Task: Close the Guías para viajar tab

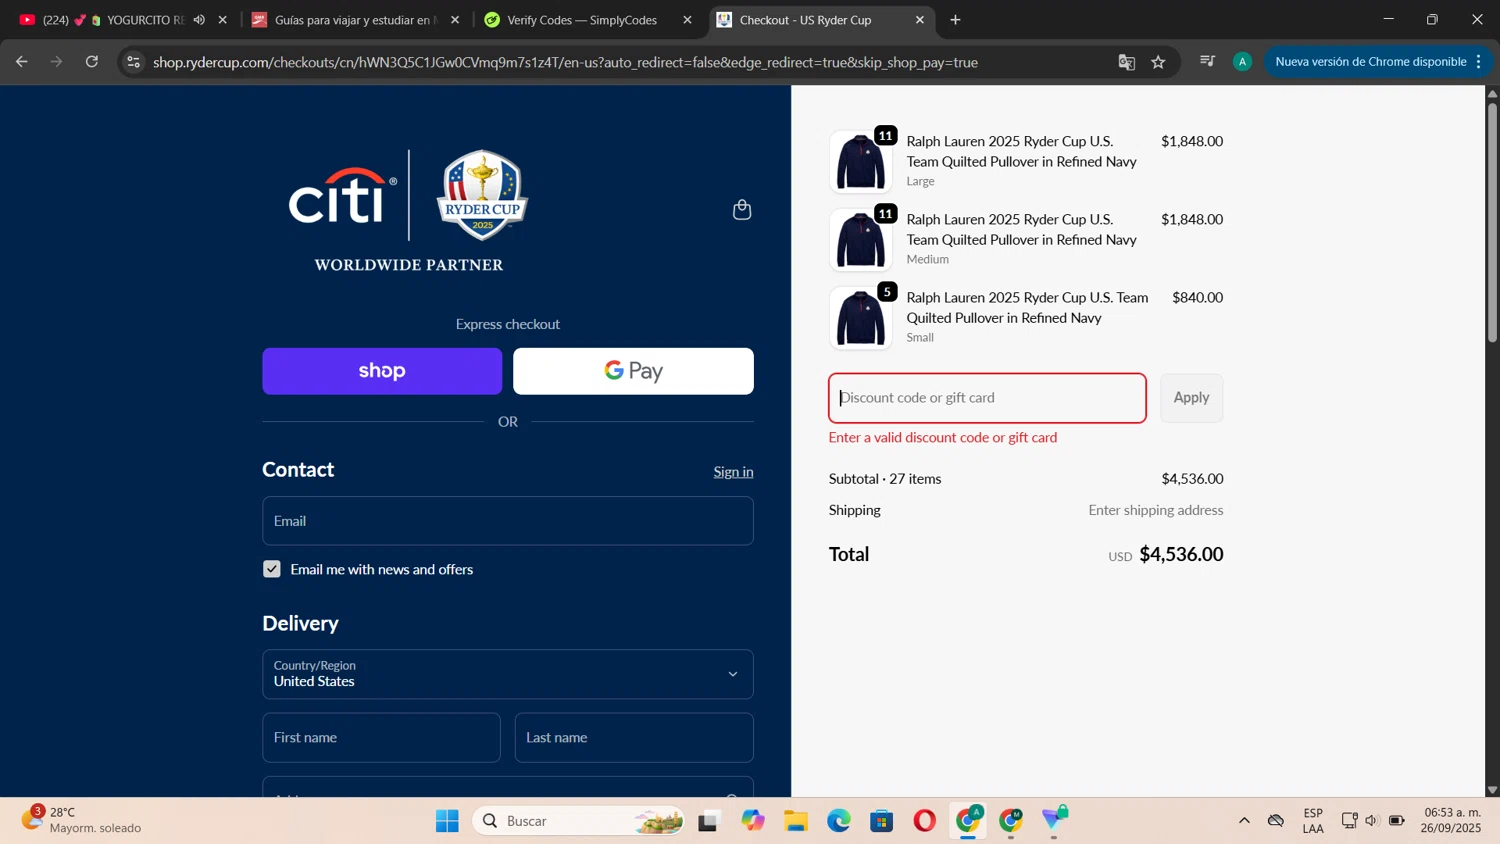Action: (455, 20)
